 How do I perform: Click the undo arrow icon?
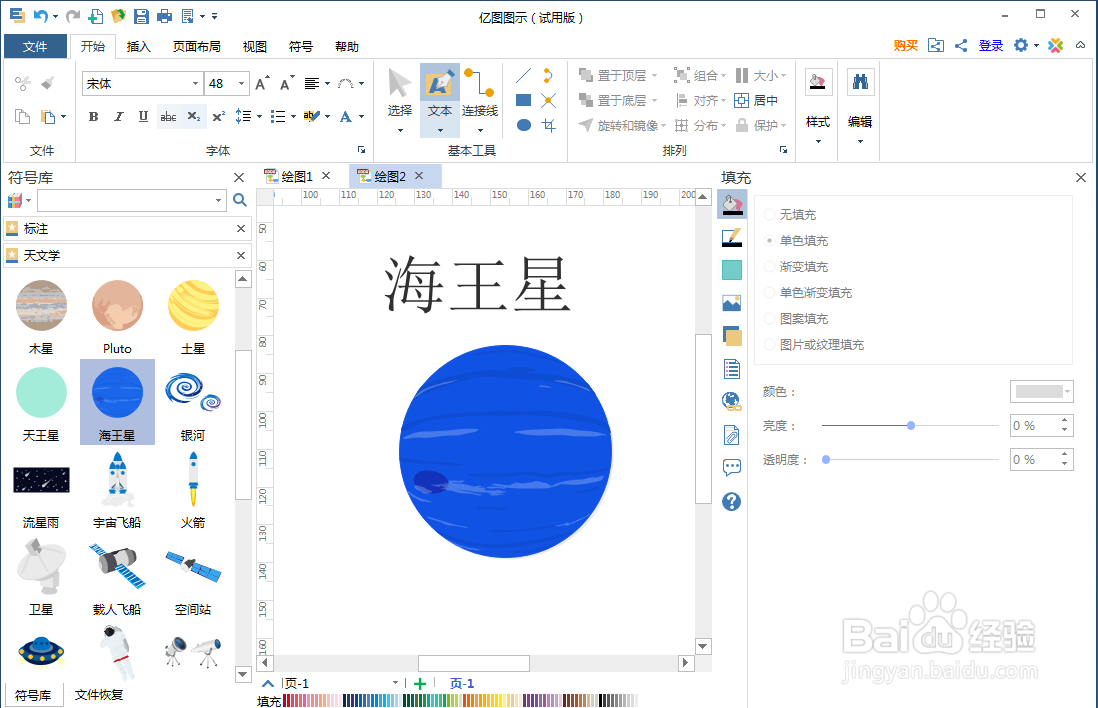(41, 15)
